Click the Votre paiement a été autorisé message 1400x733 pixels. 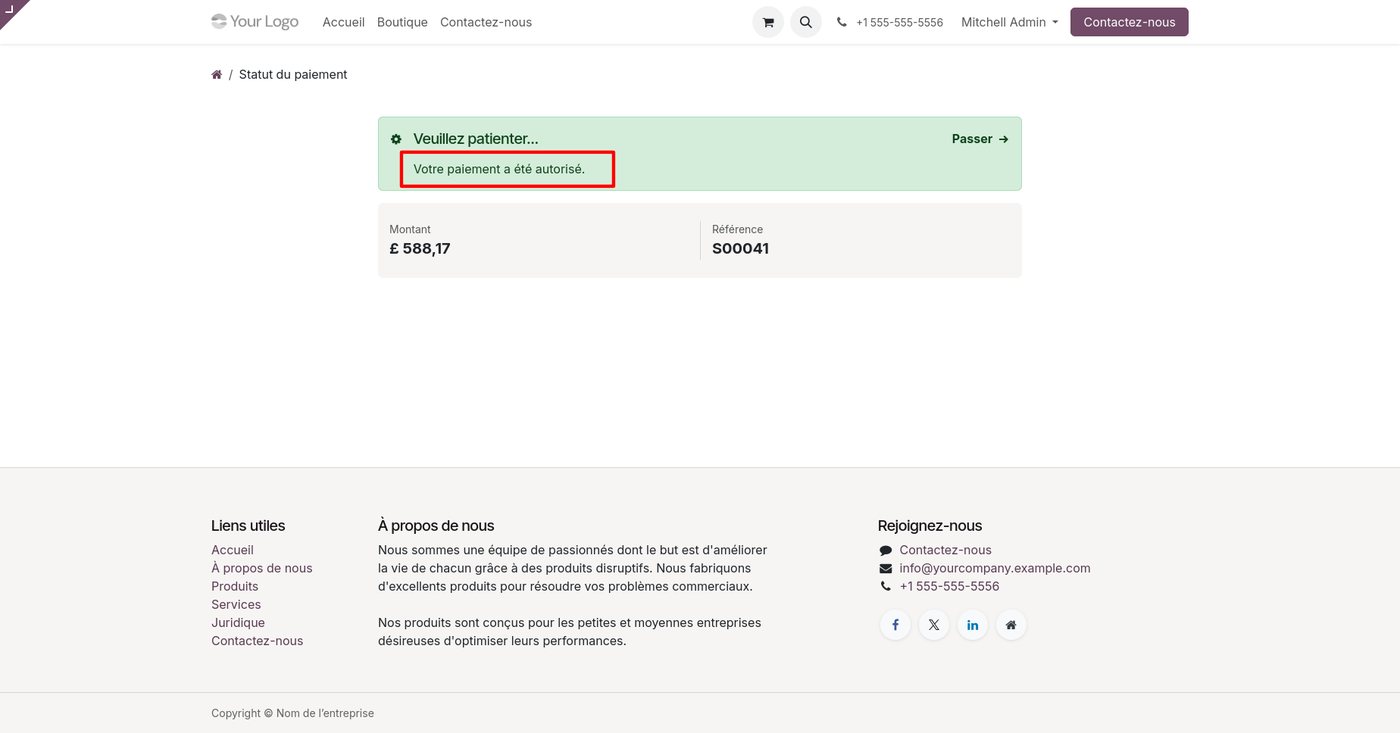pos(499,169)
